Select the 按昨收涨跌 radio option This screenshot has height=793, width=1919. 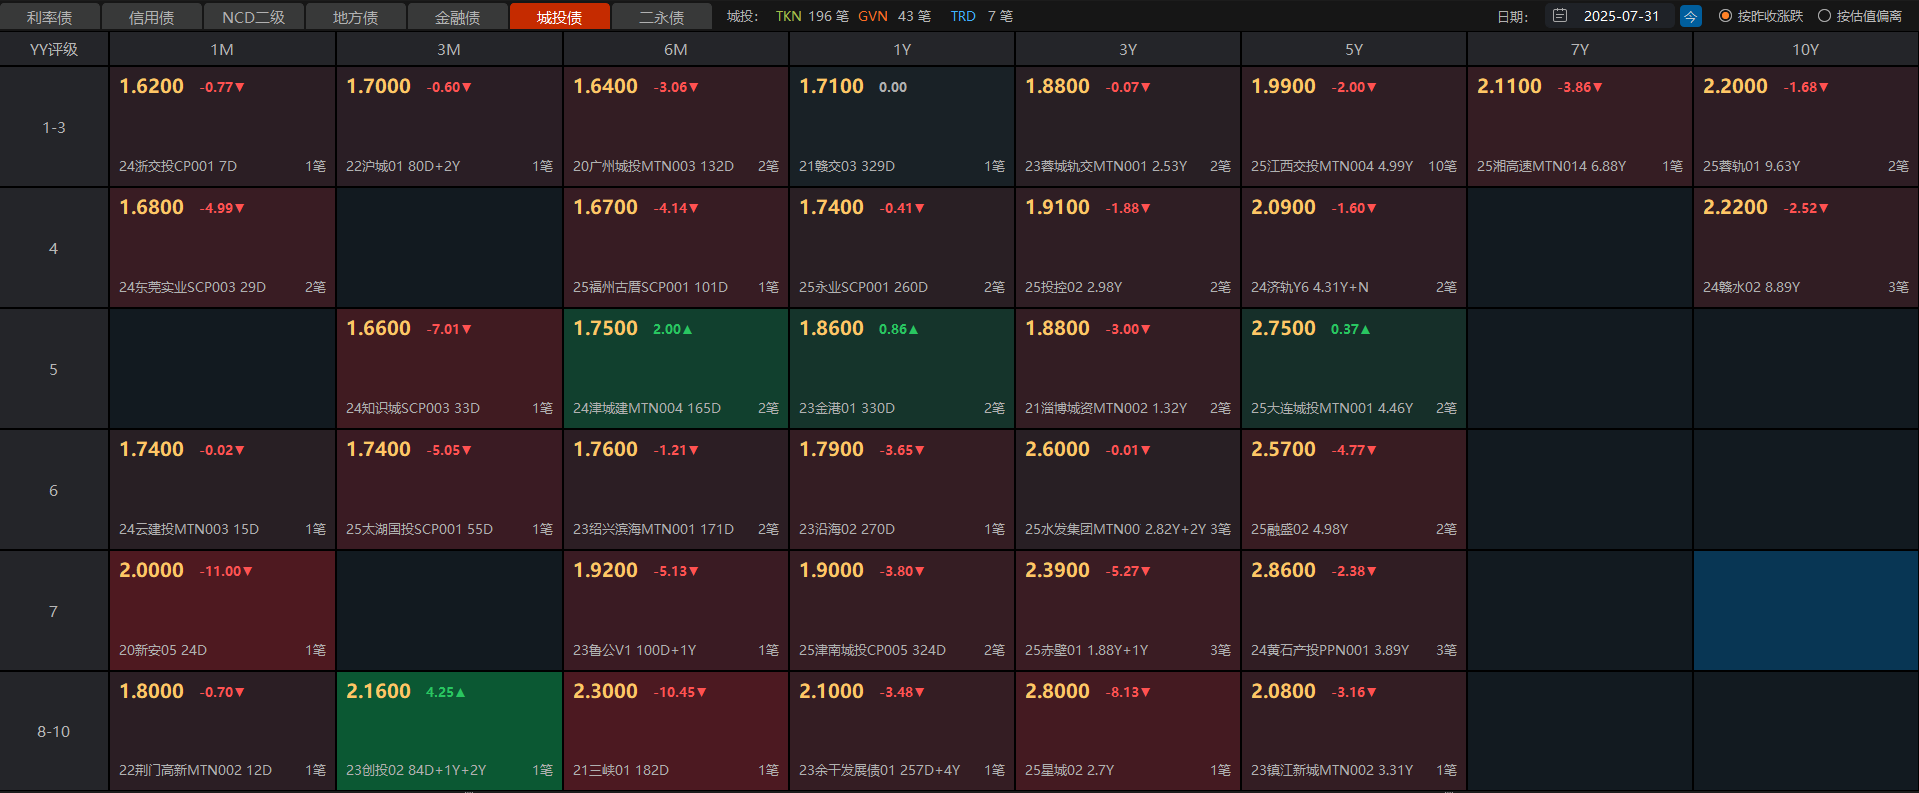[1760, 16]
